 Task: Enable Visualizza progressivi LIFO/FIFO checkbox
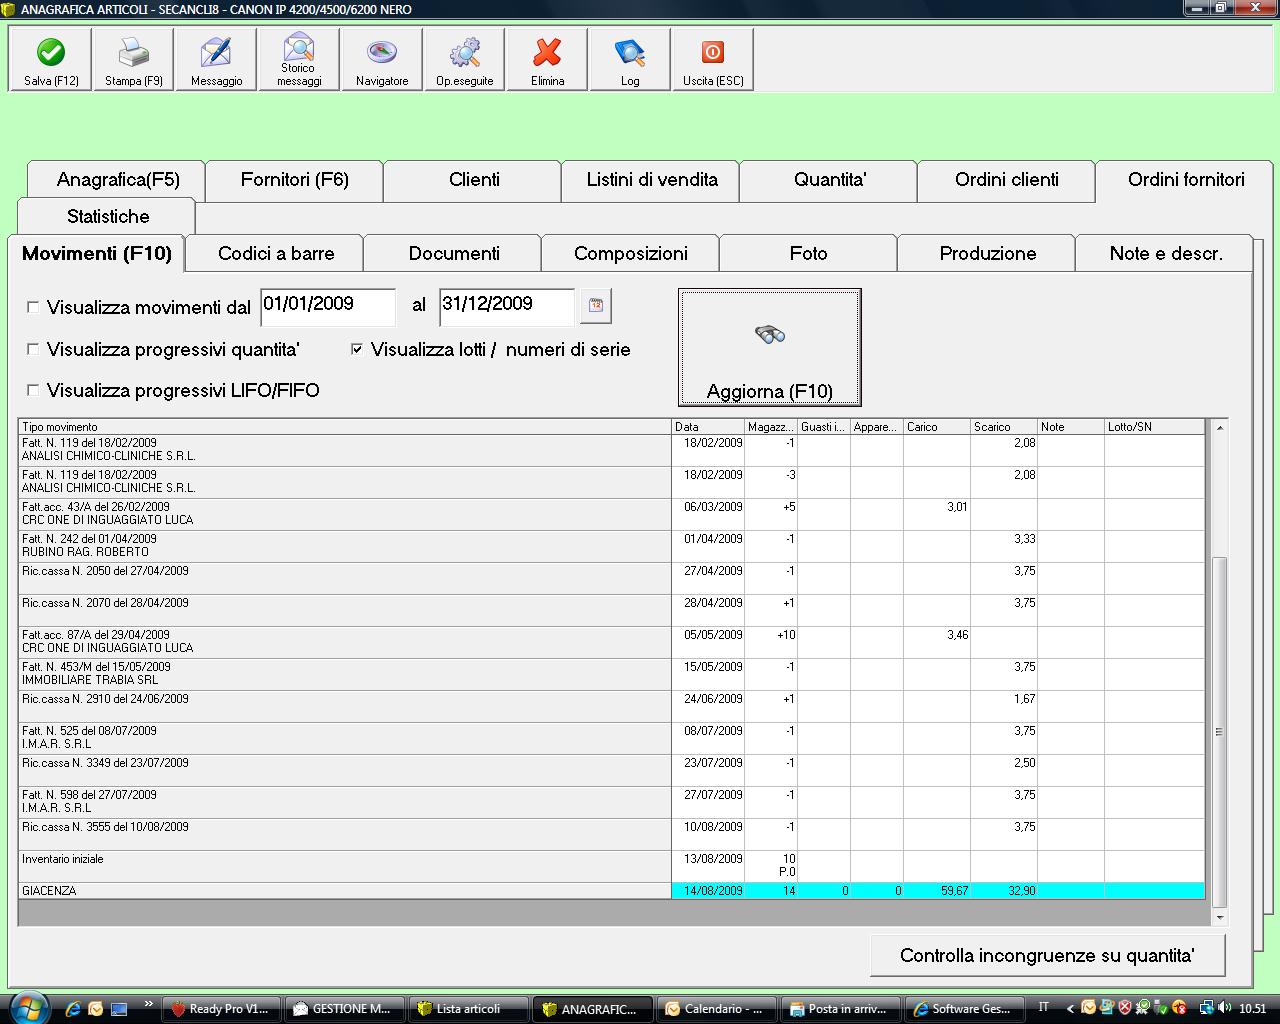(x=33, y=390)
